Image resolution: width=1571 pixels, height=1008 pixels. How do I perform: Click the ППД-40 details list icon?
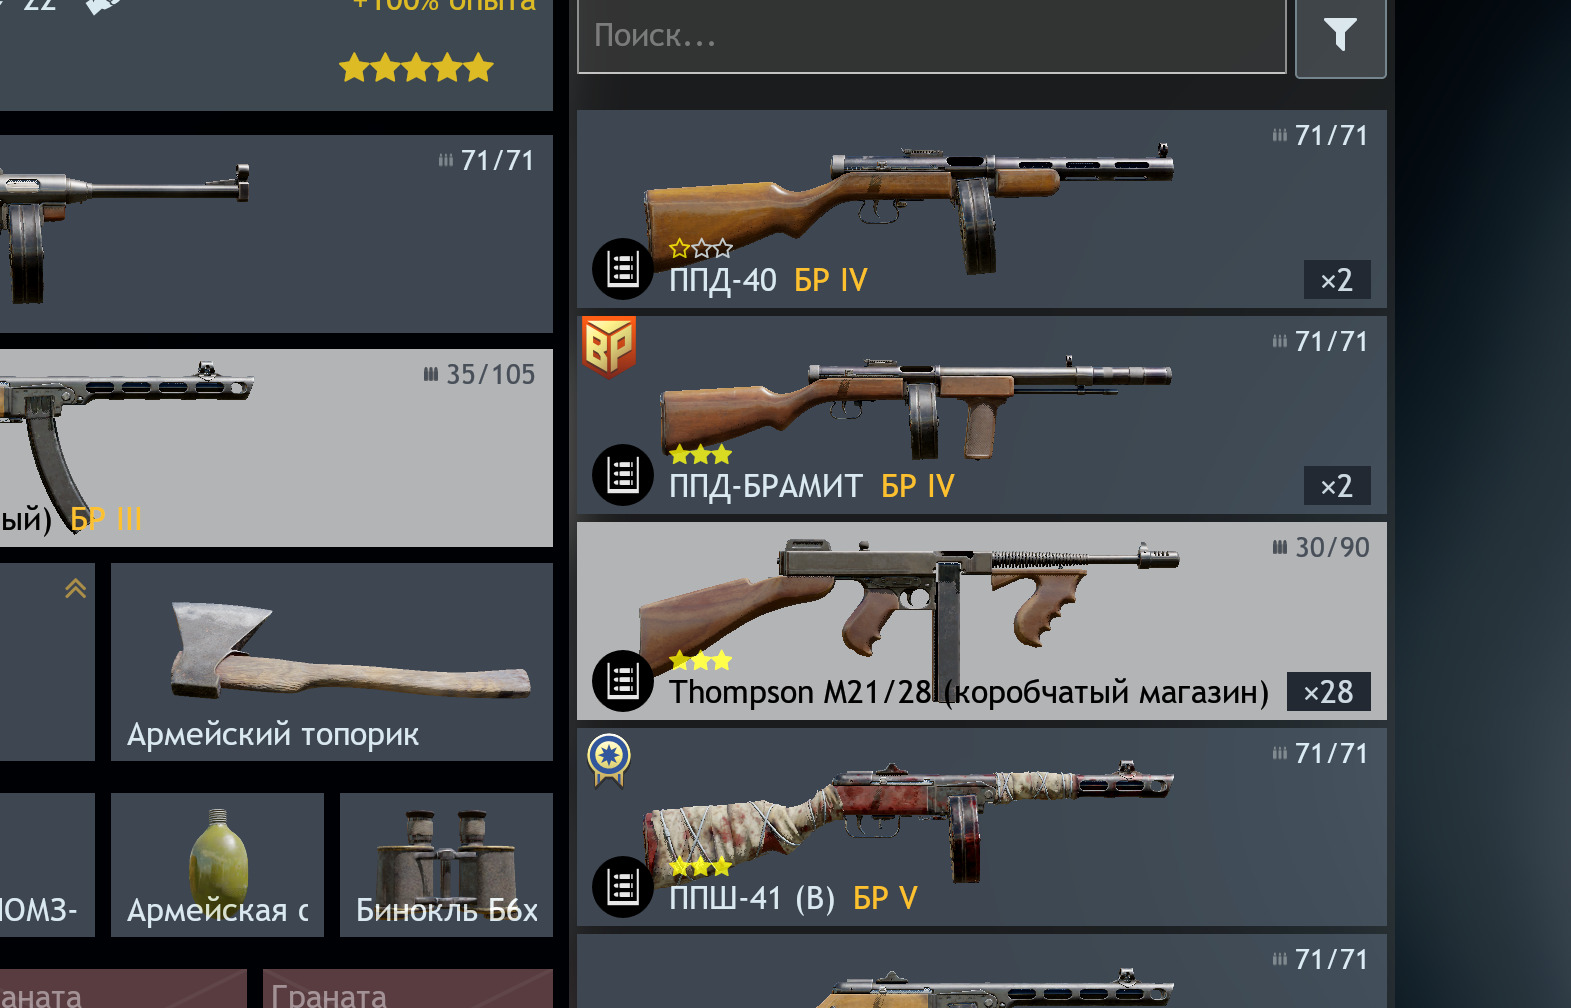coord(623,269)
